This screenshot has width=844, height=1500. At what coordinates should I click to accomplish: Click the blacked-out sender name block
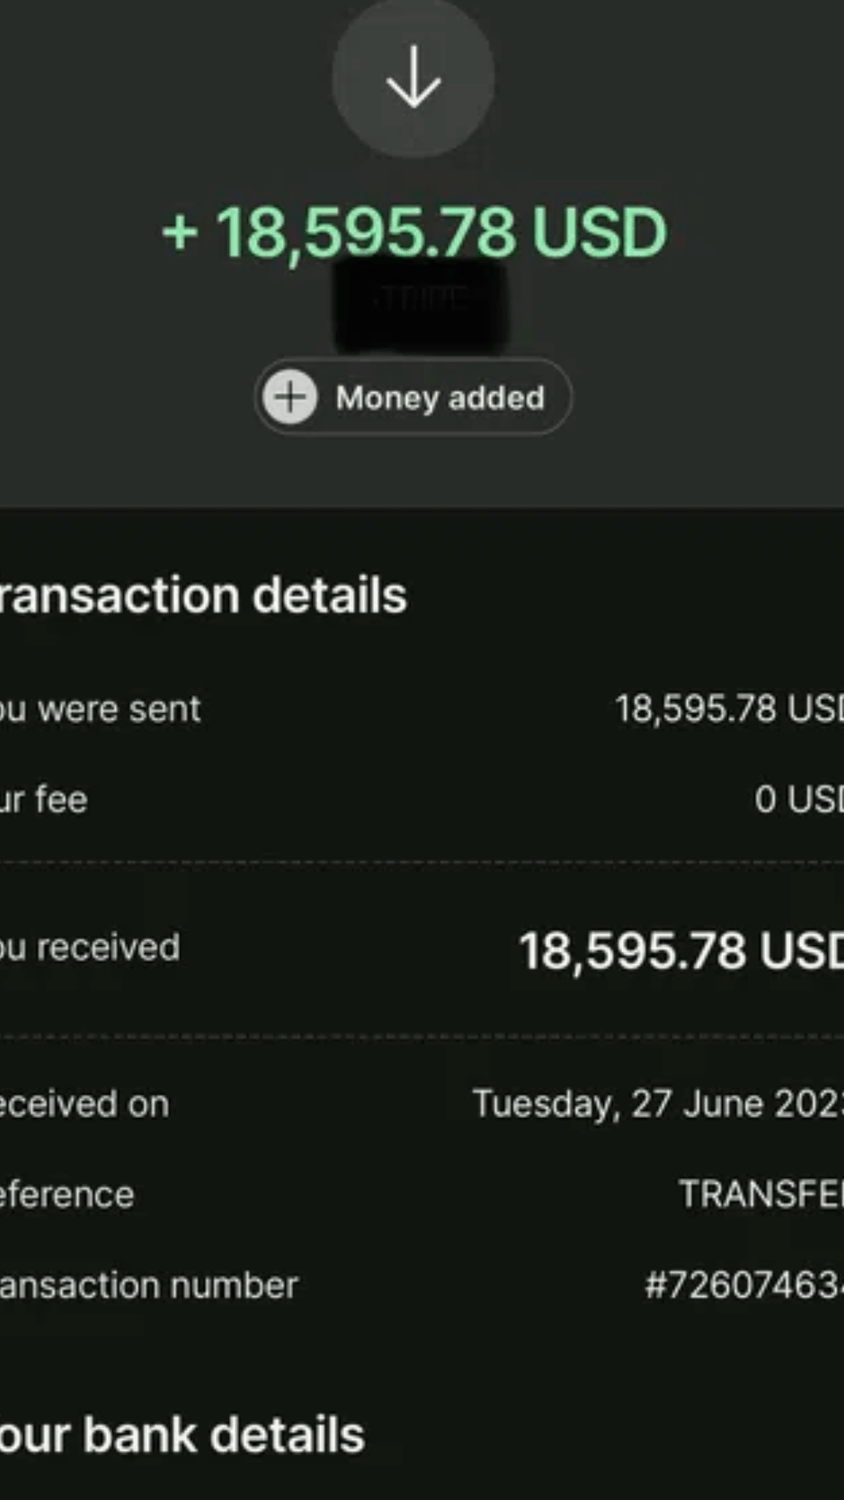click(x=420, y=304)
